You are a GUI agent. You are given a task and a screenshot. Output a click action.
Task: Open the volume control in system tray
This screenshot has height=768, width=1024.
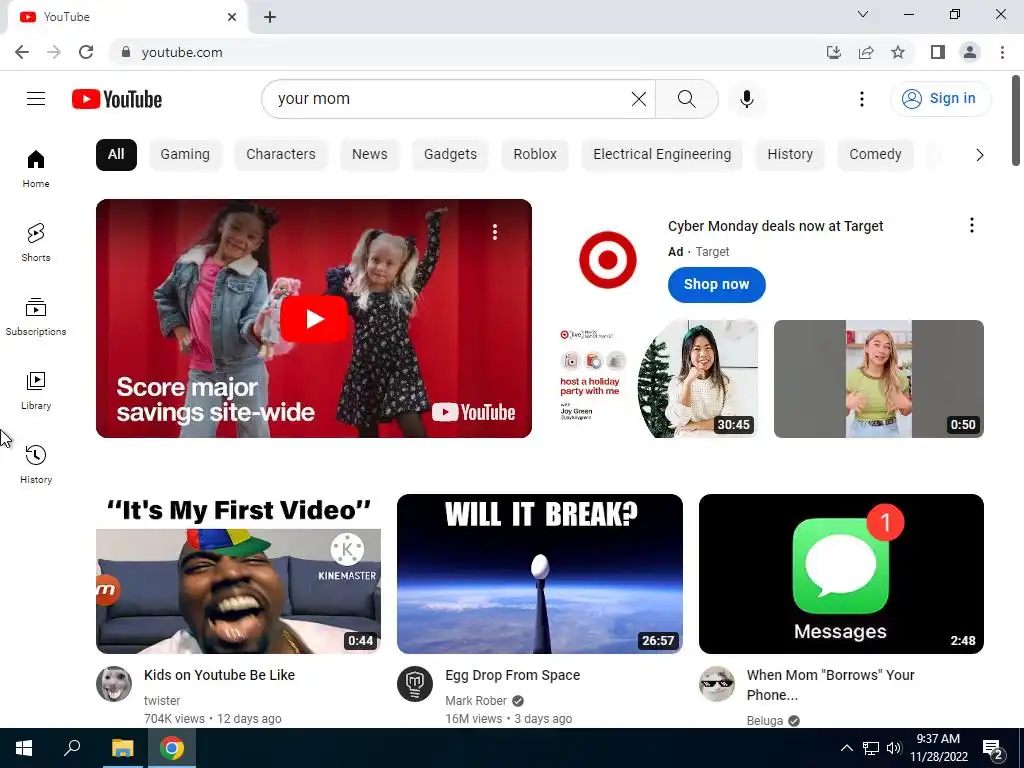(893, 748)
